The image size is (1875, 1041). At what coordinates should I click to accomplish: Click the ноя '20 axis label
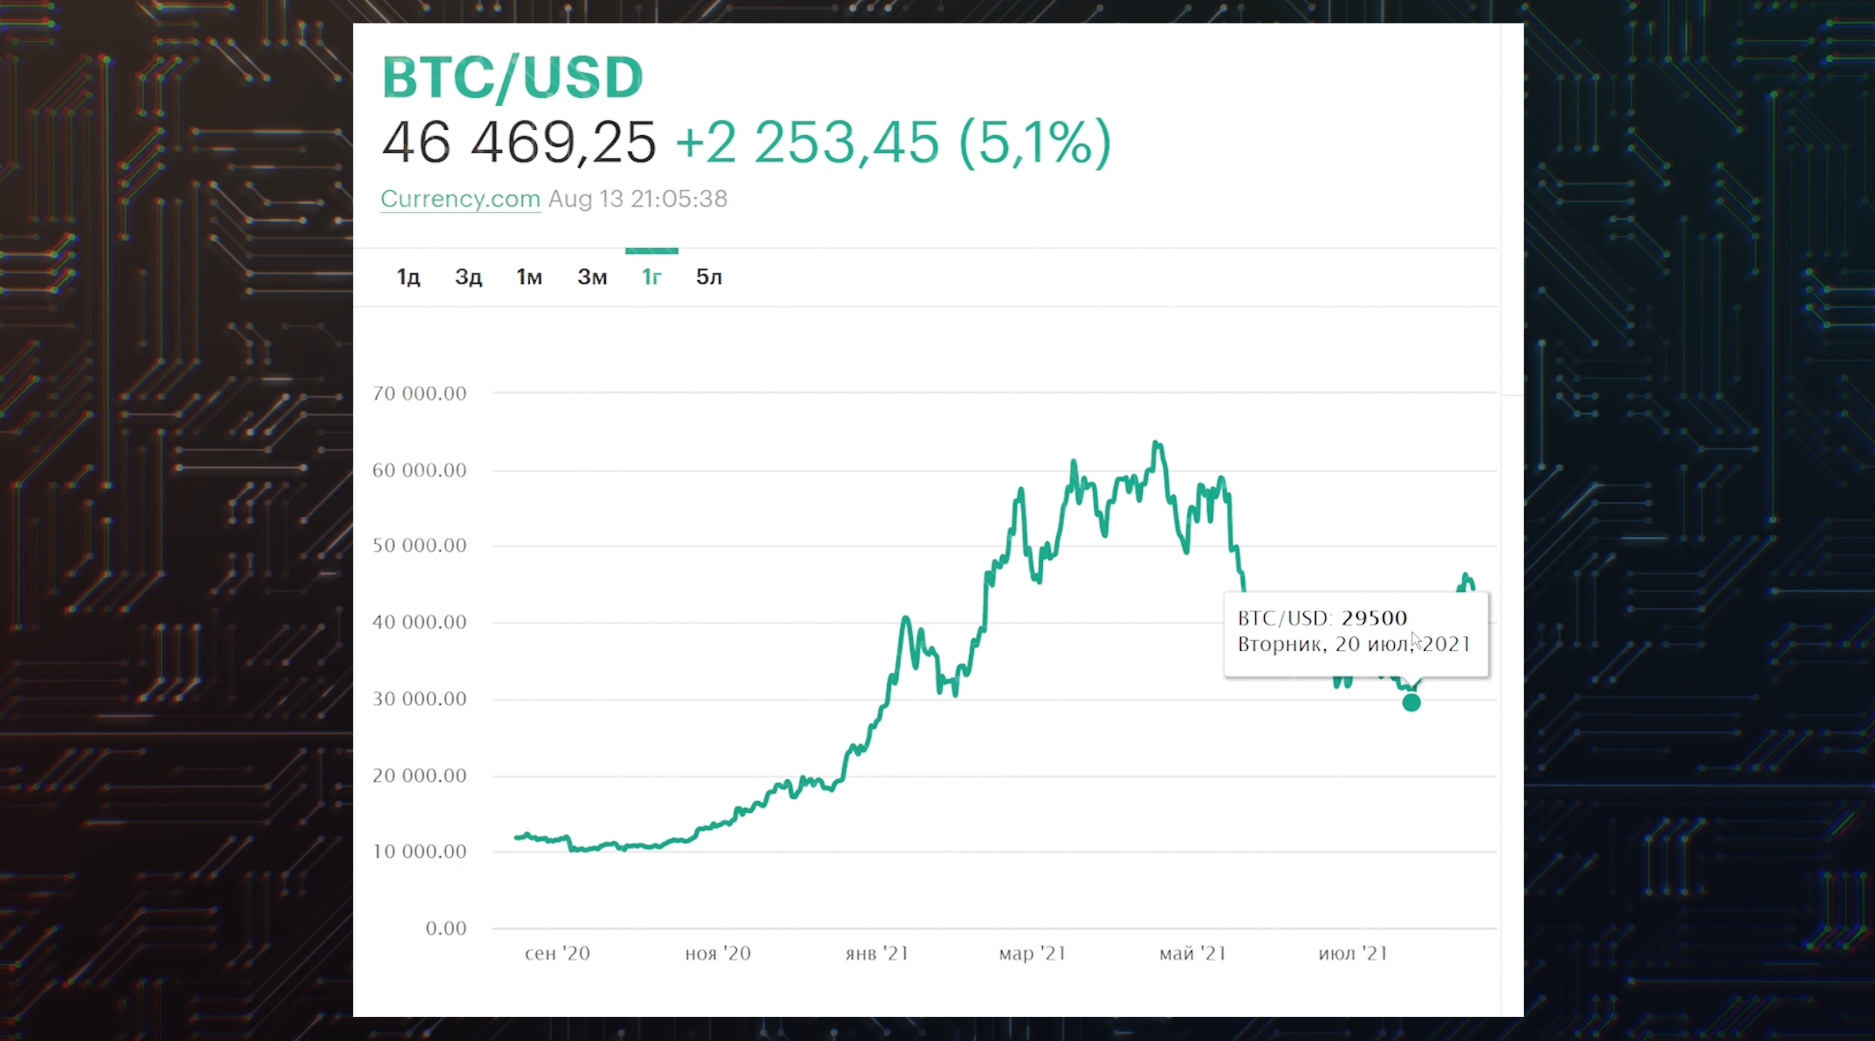718,954
